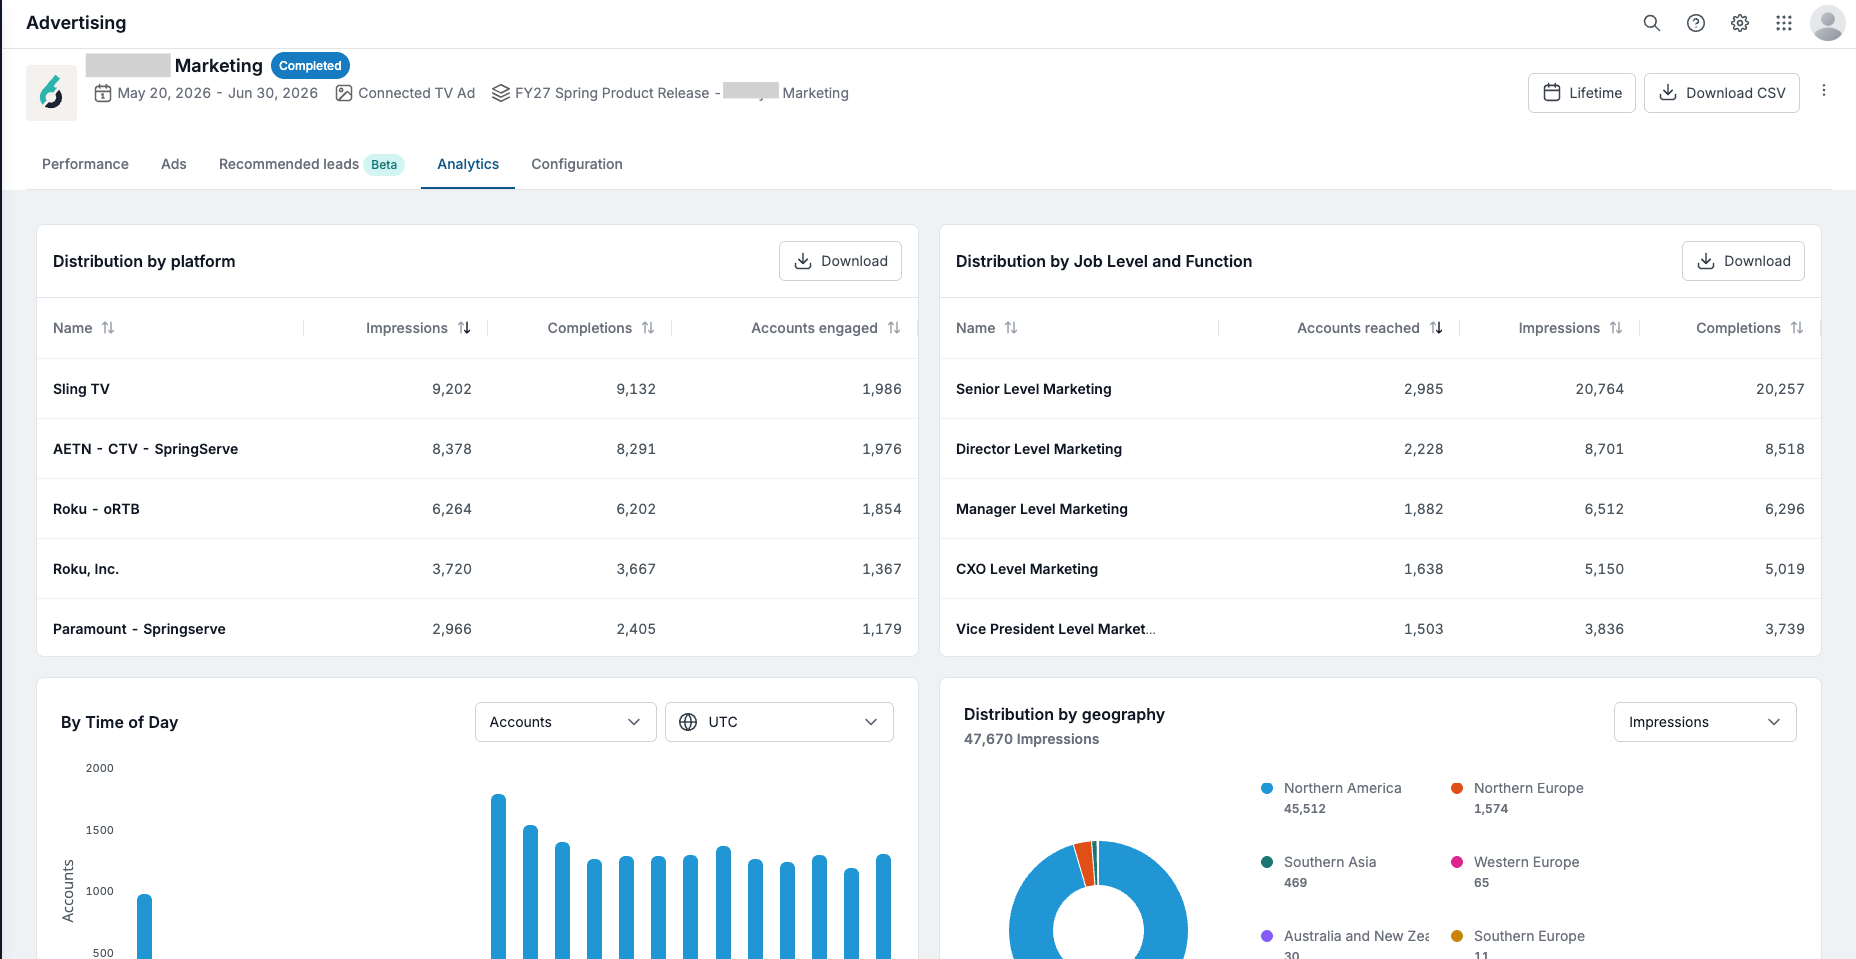Open the UTC timezone dropdown

(x=779, y=722)
